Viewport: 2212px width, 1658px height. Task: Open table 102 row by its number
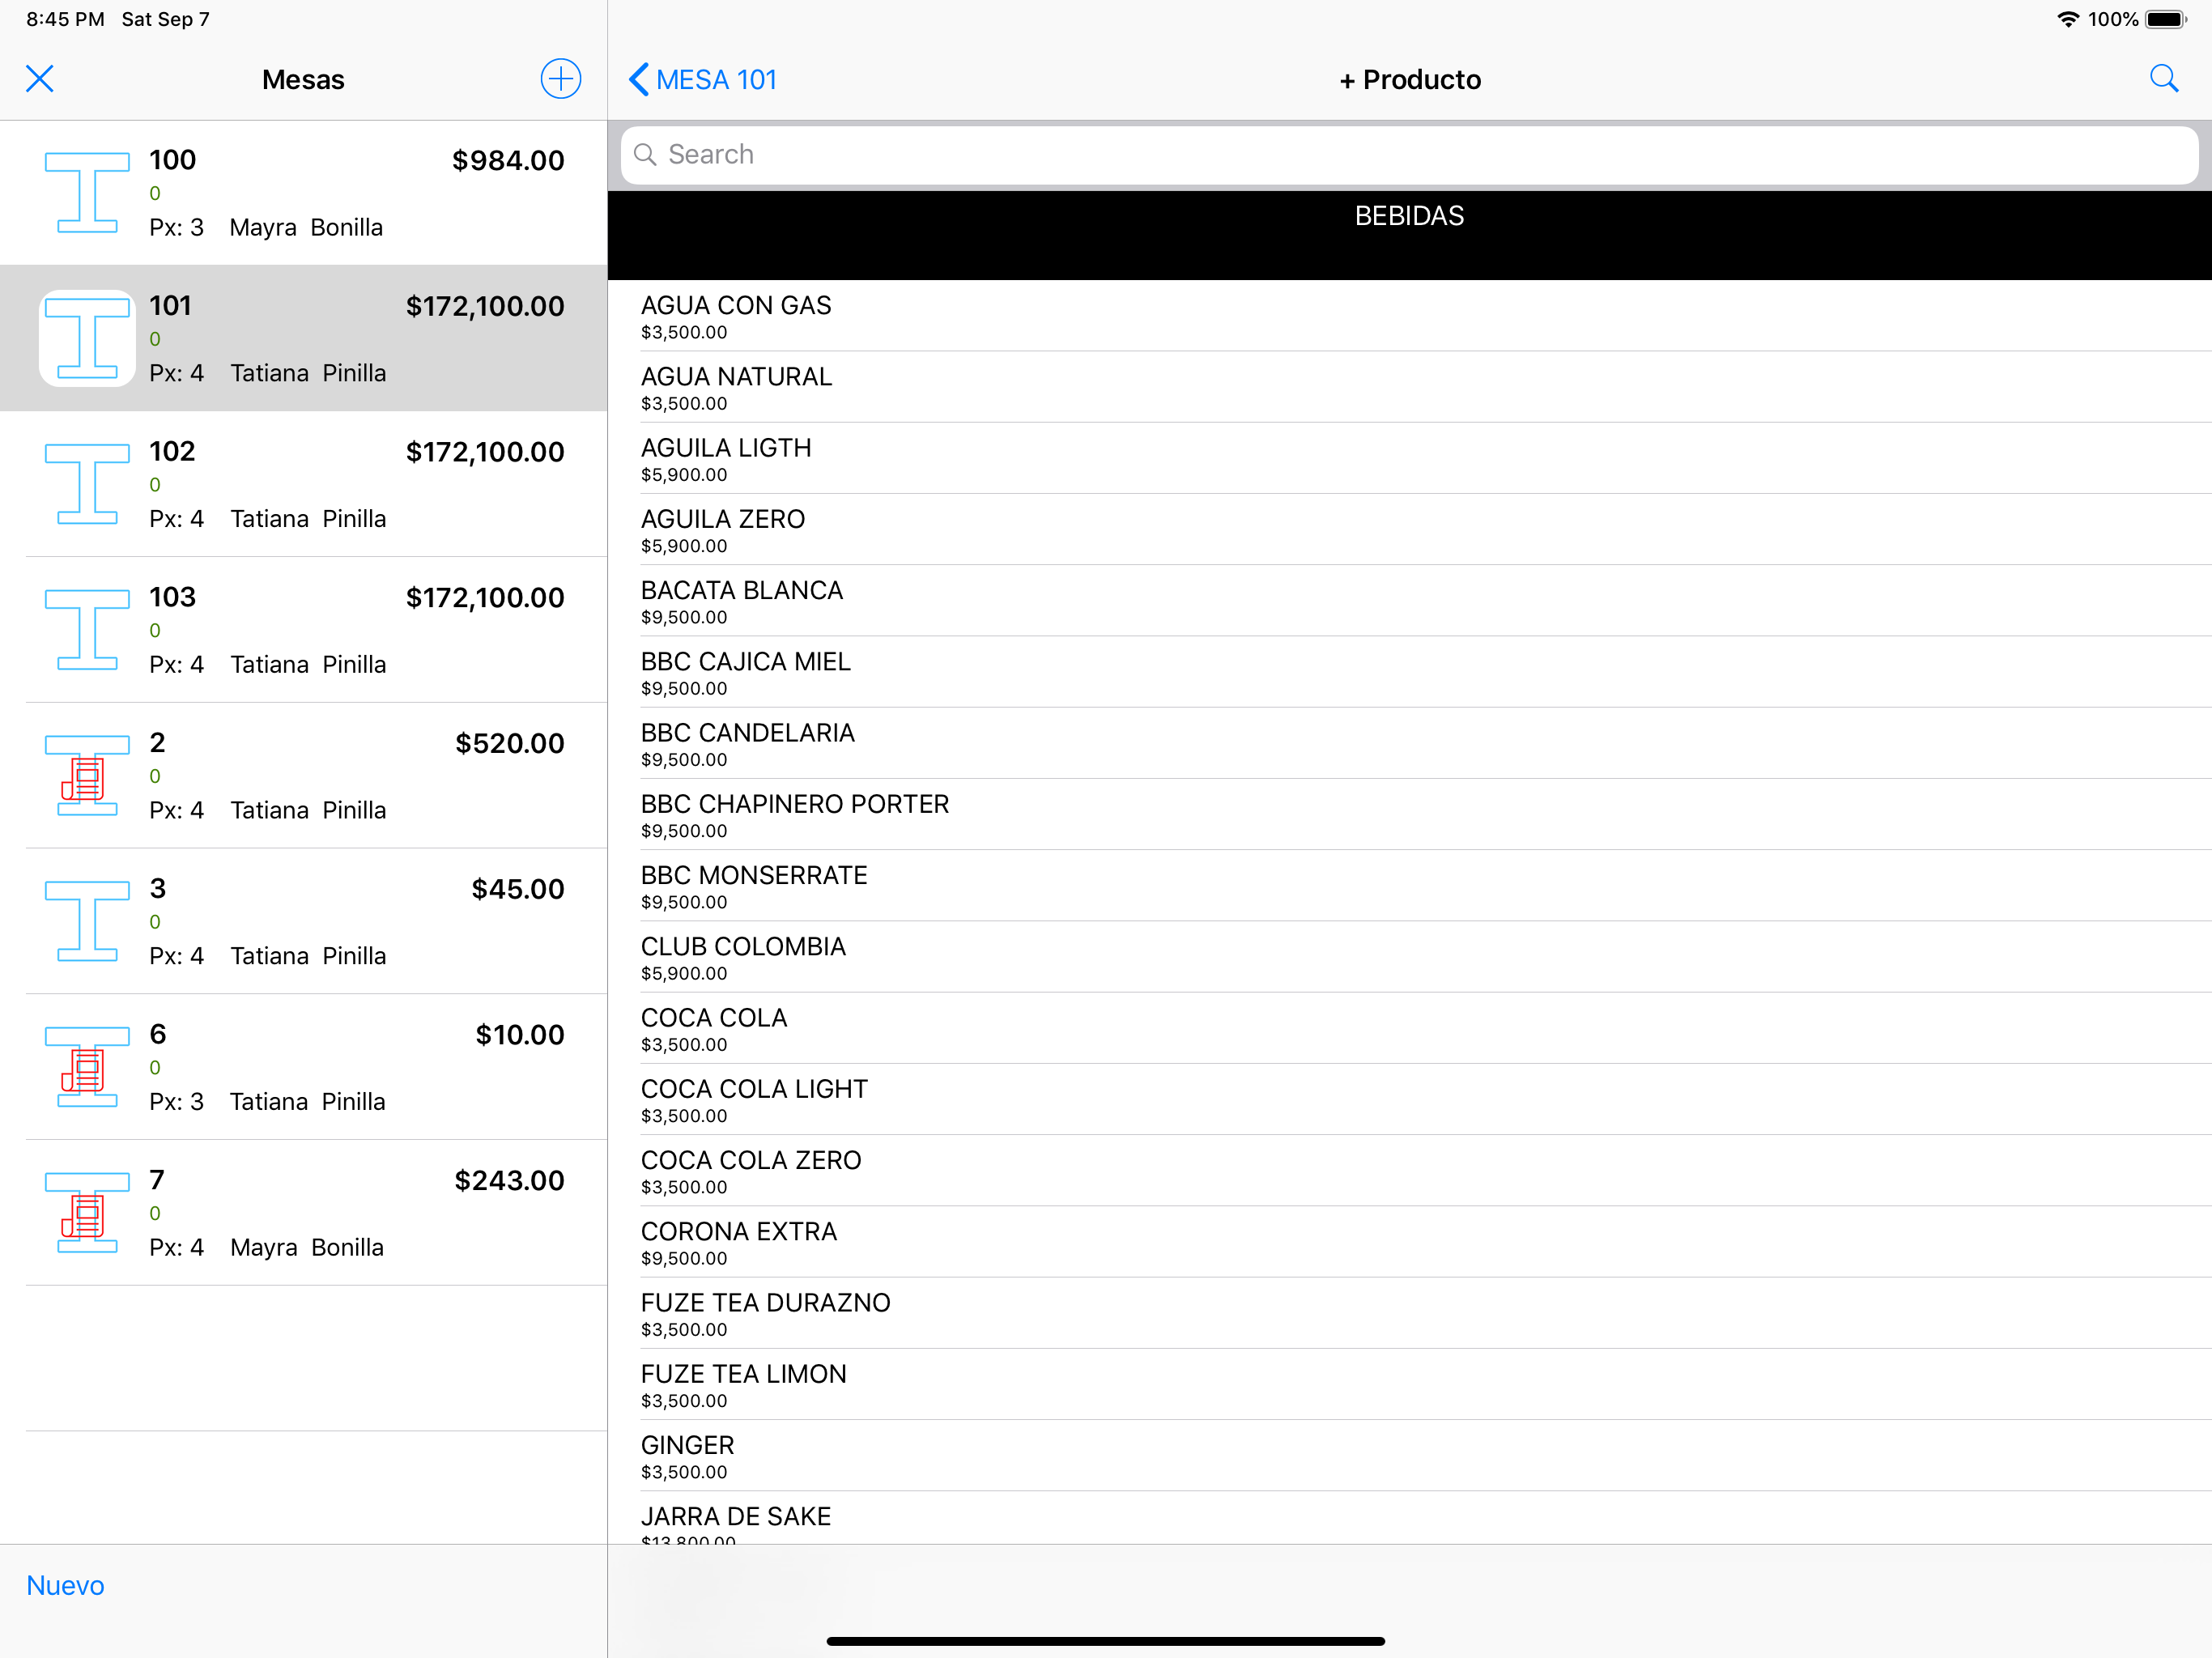172,451
